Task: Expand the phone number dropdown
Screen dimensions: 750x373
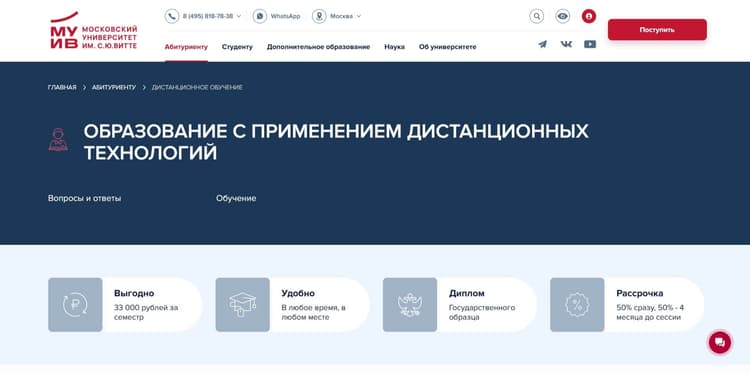Action: (239, 16)
